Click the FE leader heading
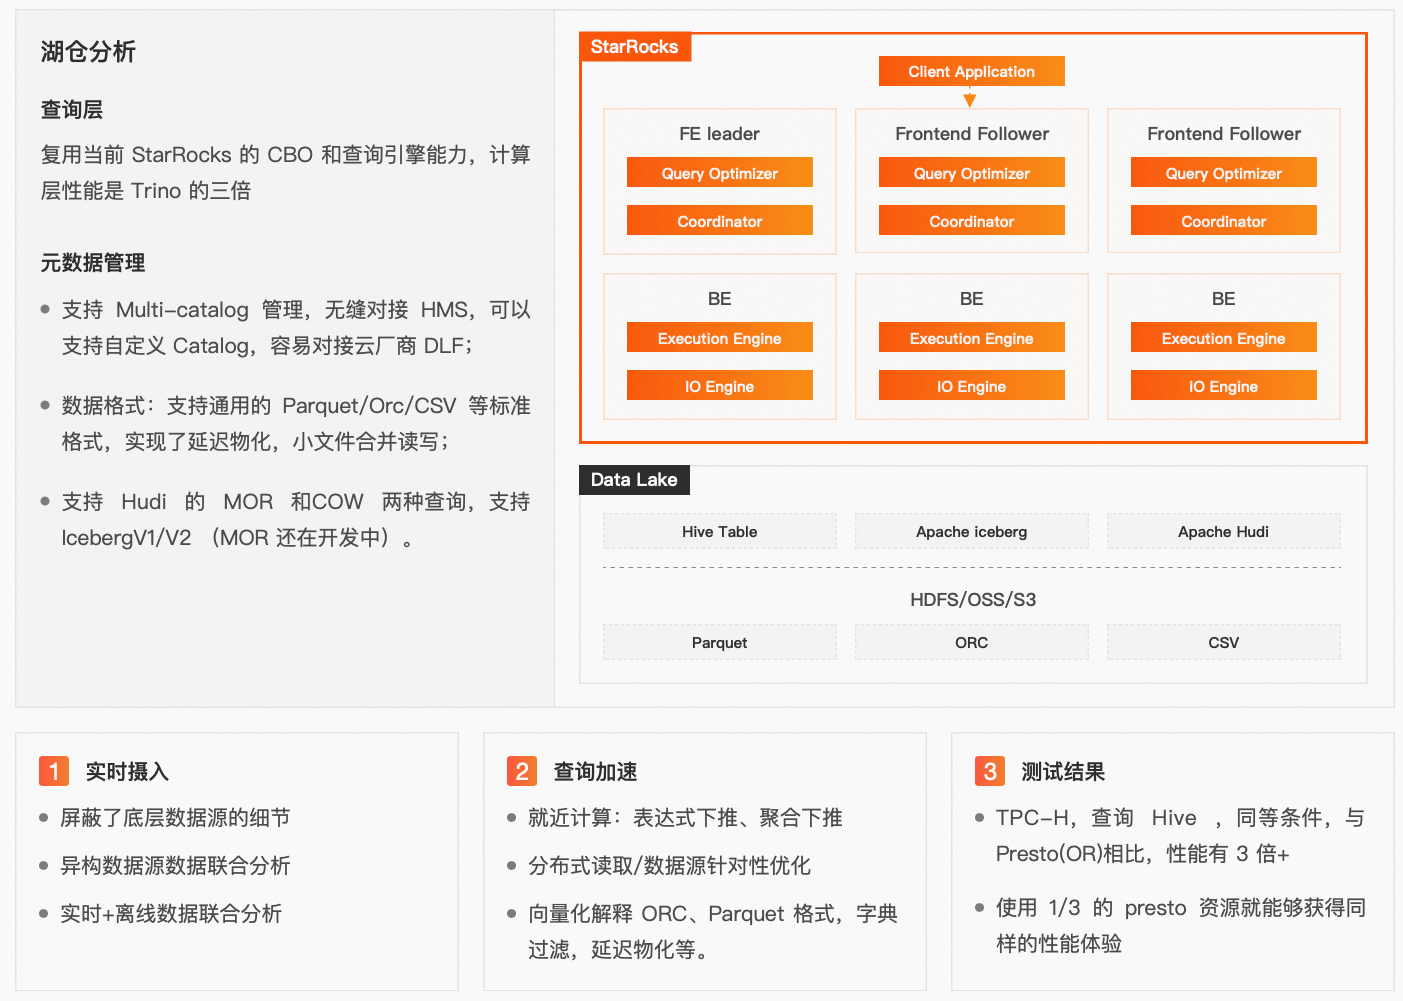The height and width of the screenshot is (1001, 1403). (719, 134)
